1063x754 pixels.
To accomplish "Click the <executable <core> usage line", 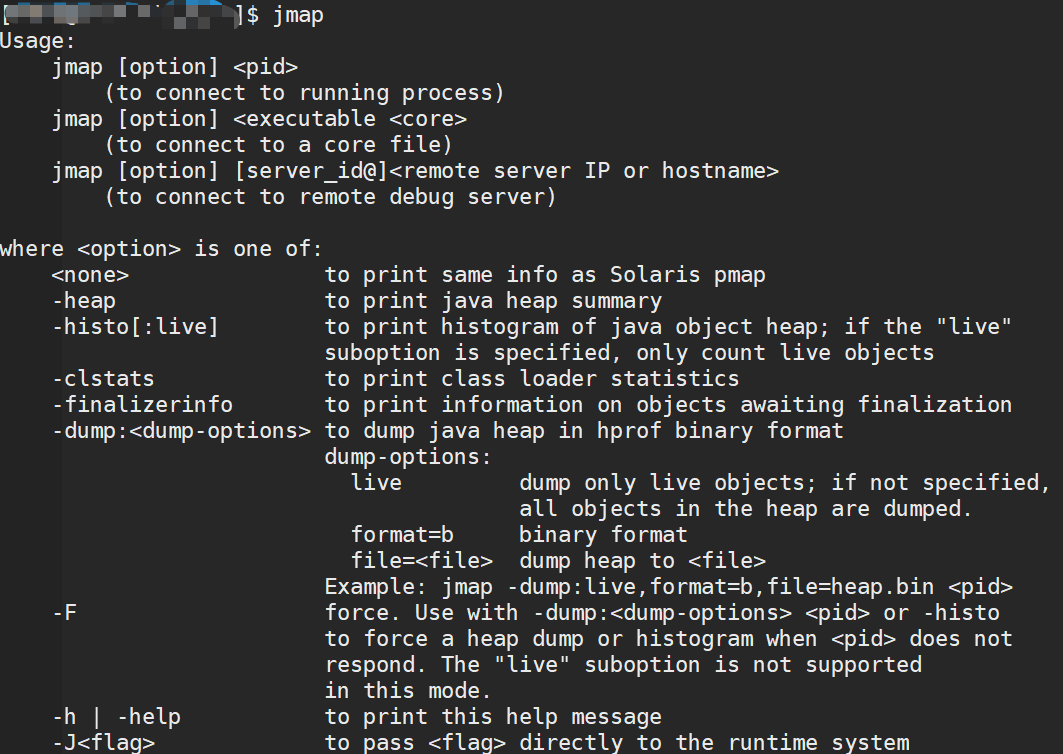I will coord(260,119).
